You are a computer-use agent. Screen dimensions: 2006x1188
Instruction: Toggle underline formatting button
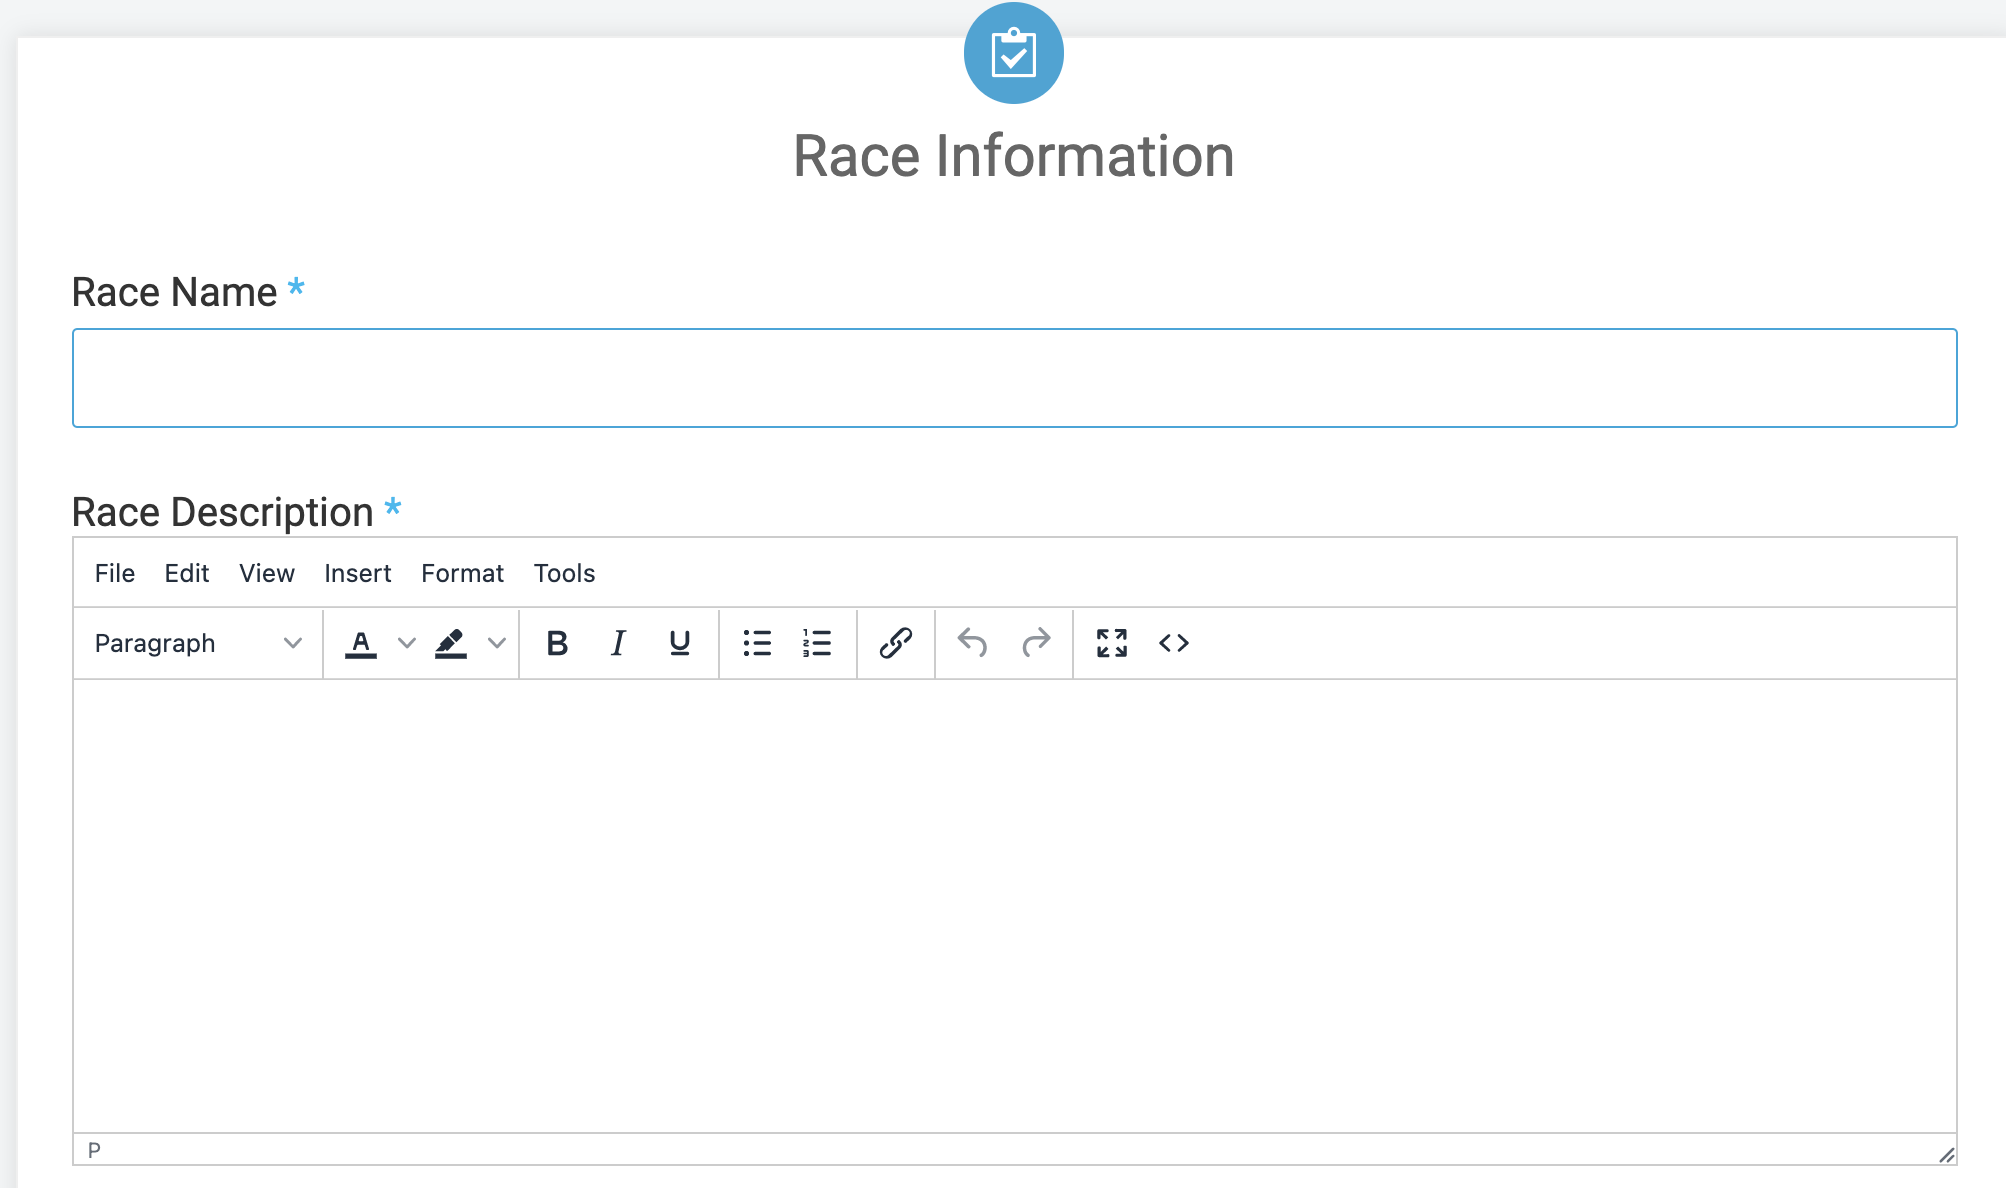pyautogui.click(x=680, y=643)
